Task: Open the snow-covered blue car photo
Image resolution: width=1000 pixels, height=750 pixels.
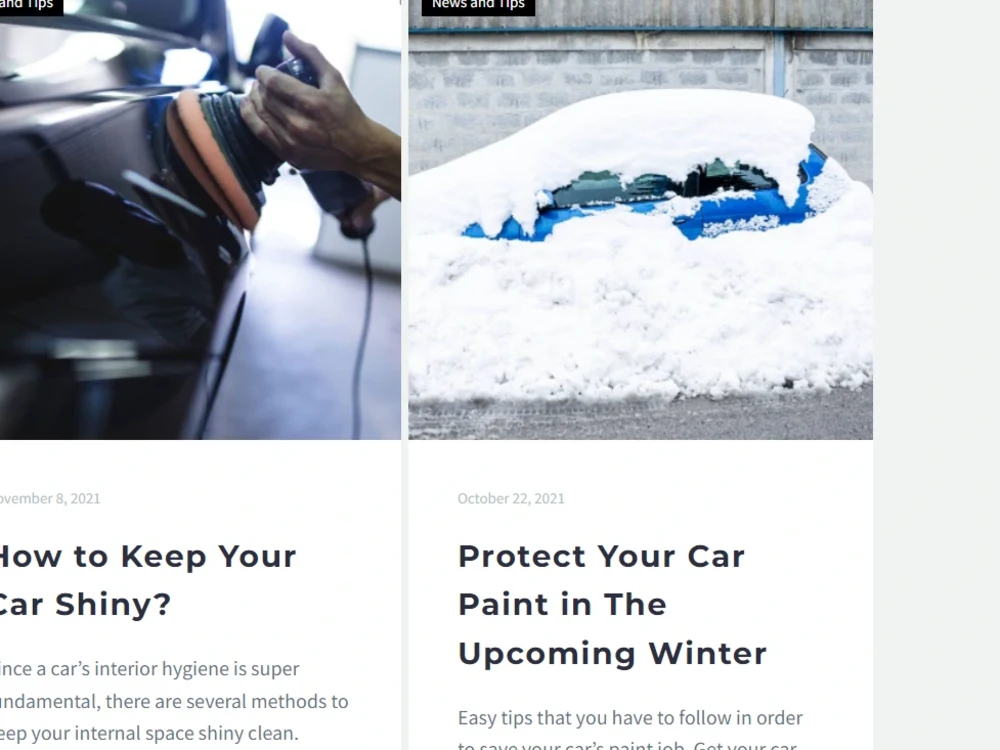Action: 640,219
